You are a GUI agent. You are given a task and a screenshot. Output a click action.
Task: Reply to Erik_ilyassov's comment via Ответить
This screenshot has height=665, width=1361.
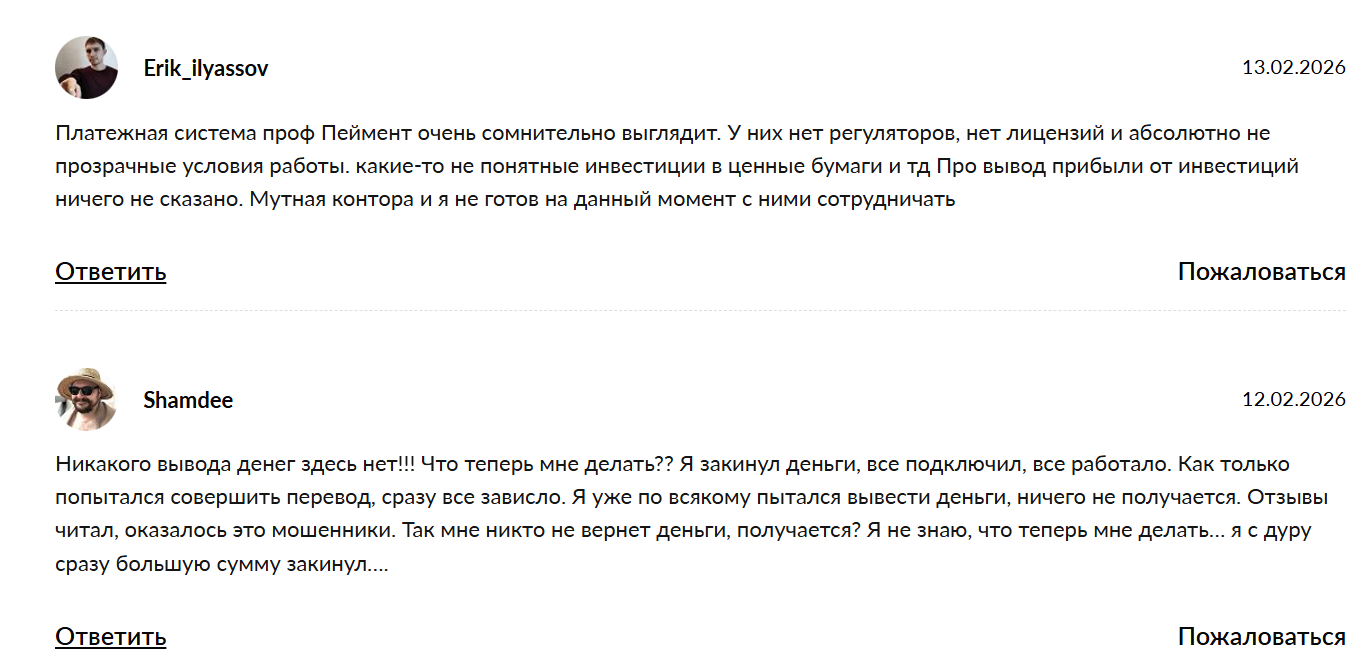click(110, 271)
